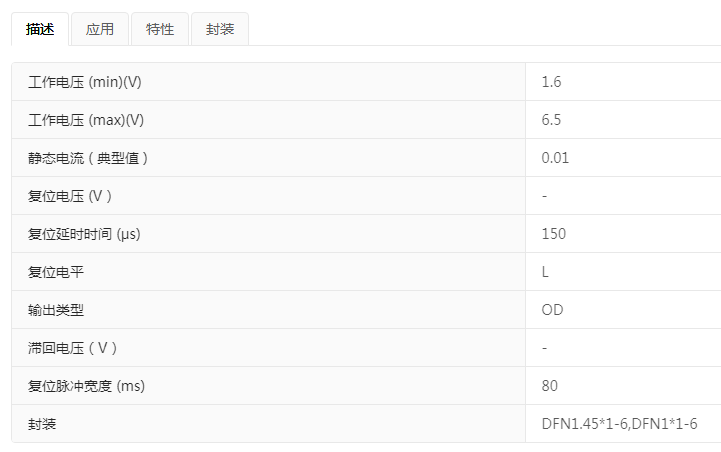This screenshot has width=721, height=452.
Task: Click the 工作电压 (min)(V) row label
Action: [92, 82]
